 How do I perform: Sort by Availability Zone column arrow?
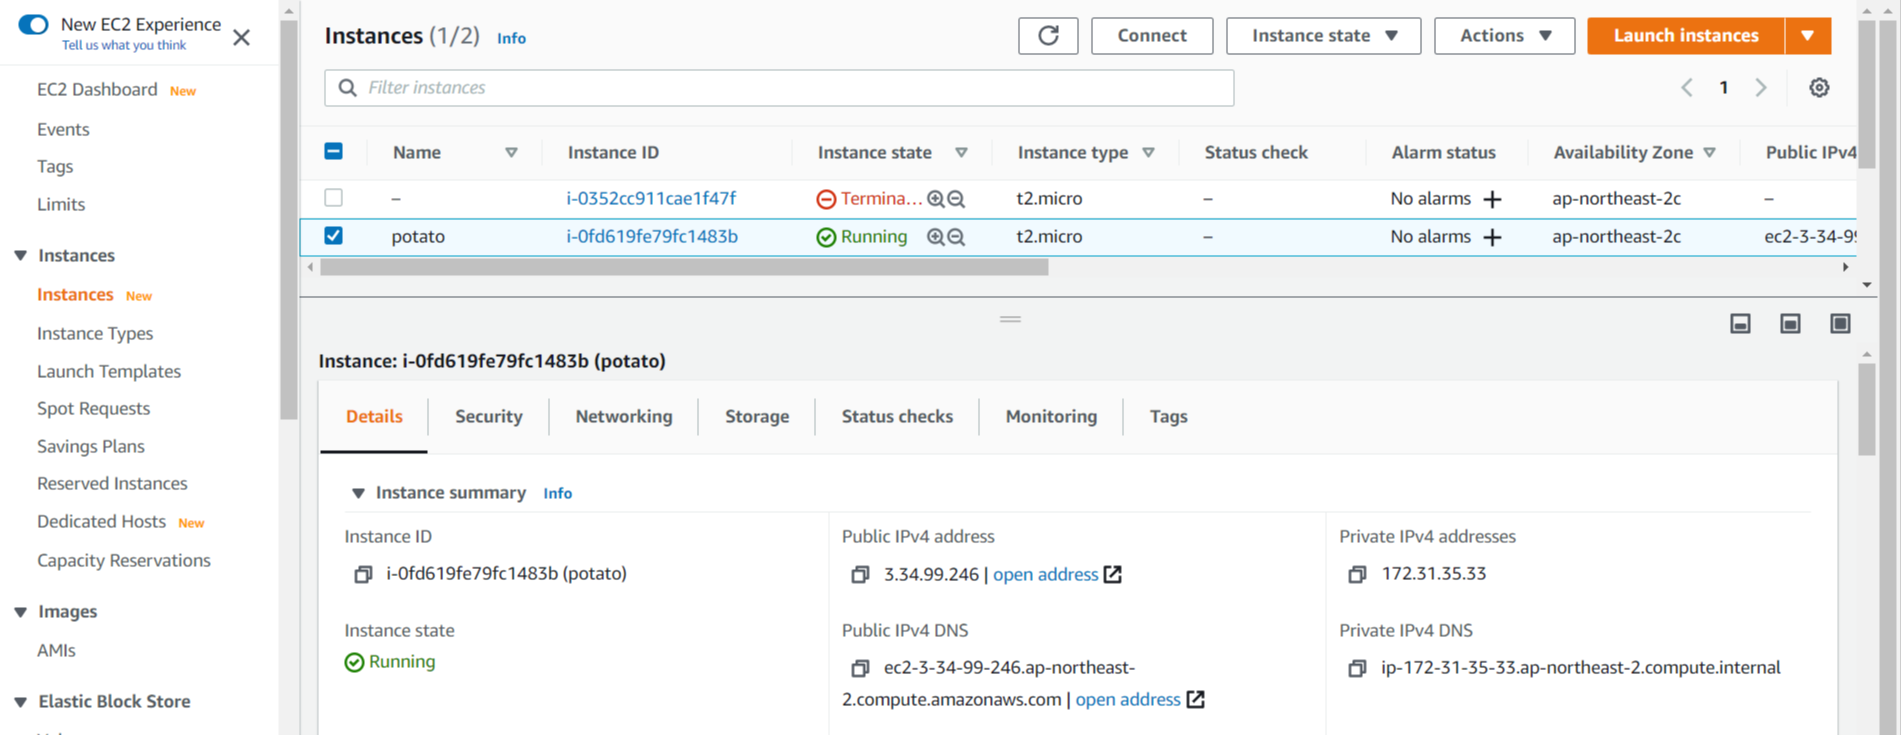[x=1709, y=153]
